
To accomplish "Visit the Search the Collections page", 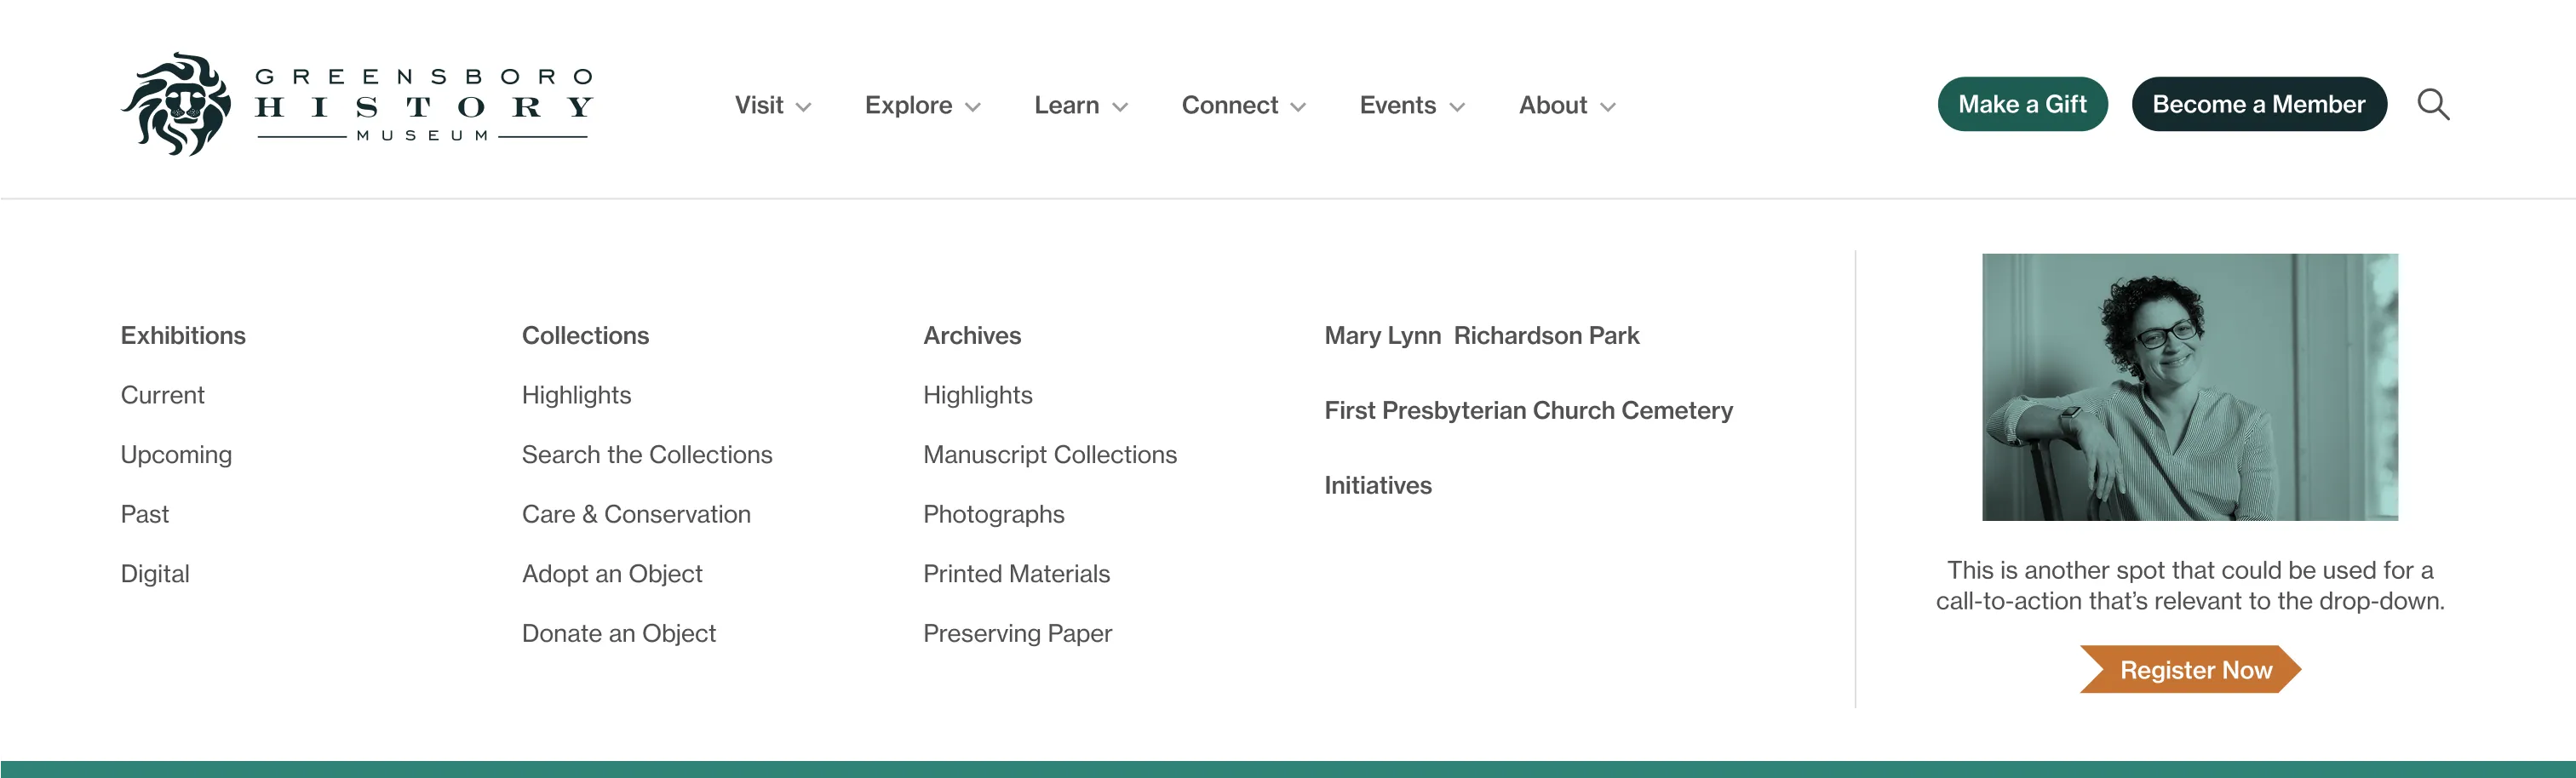I will pyautogui.click(x=646, y=454).
